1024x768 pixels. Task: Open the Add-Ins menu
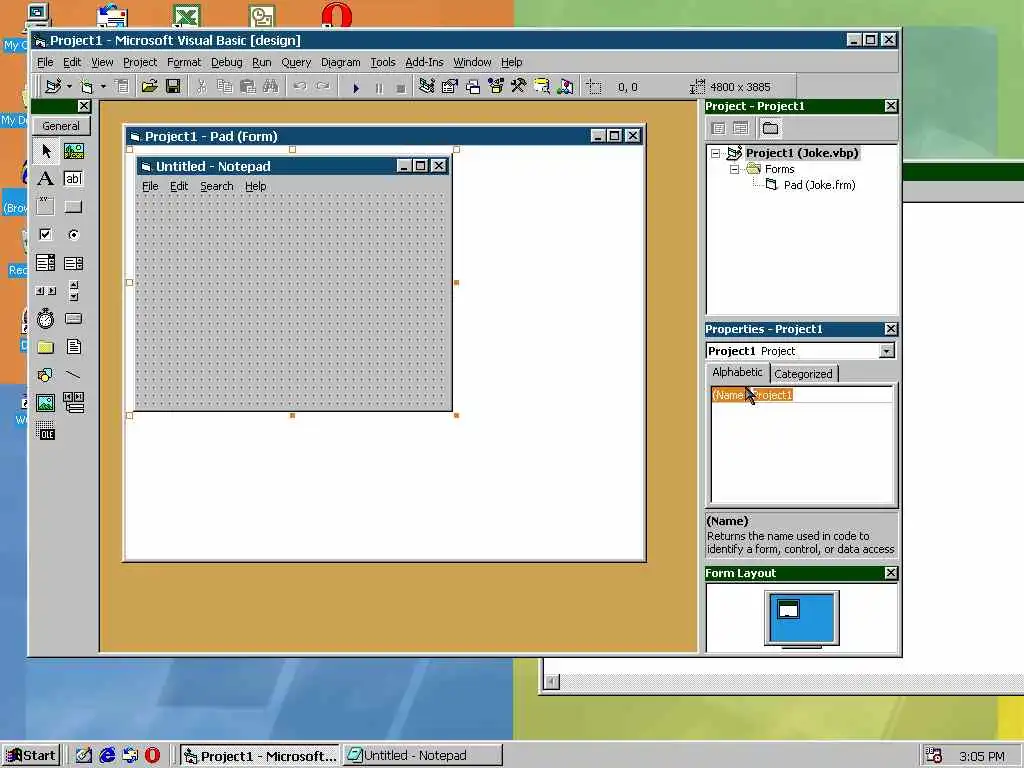click(x=424, y=62)
